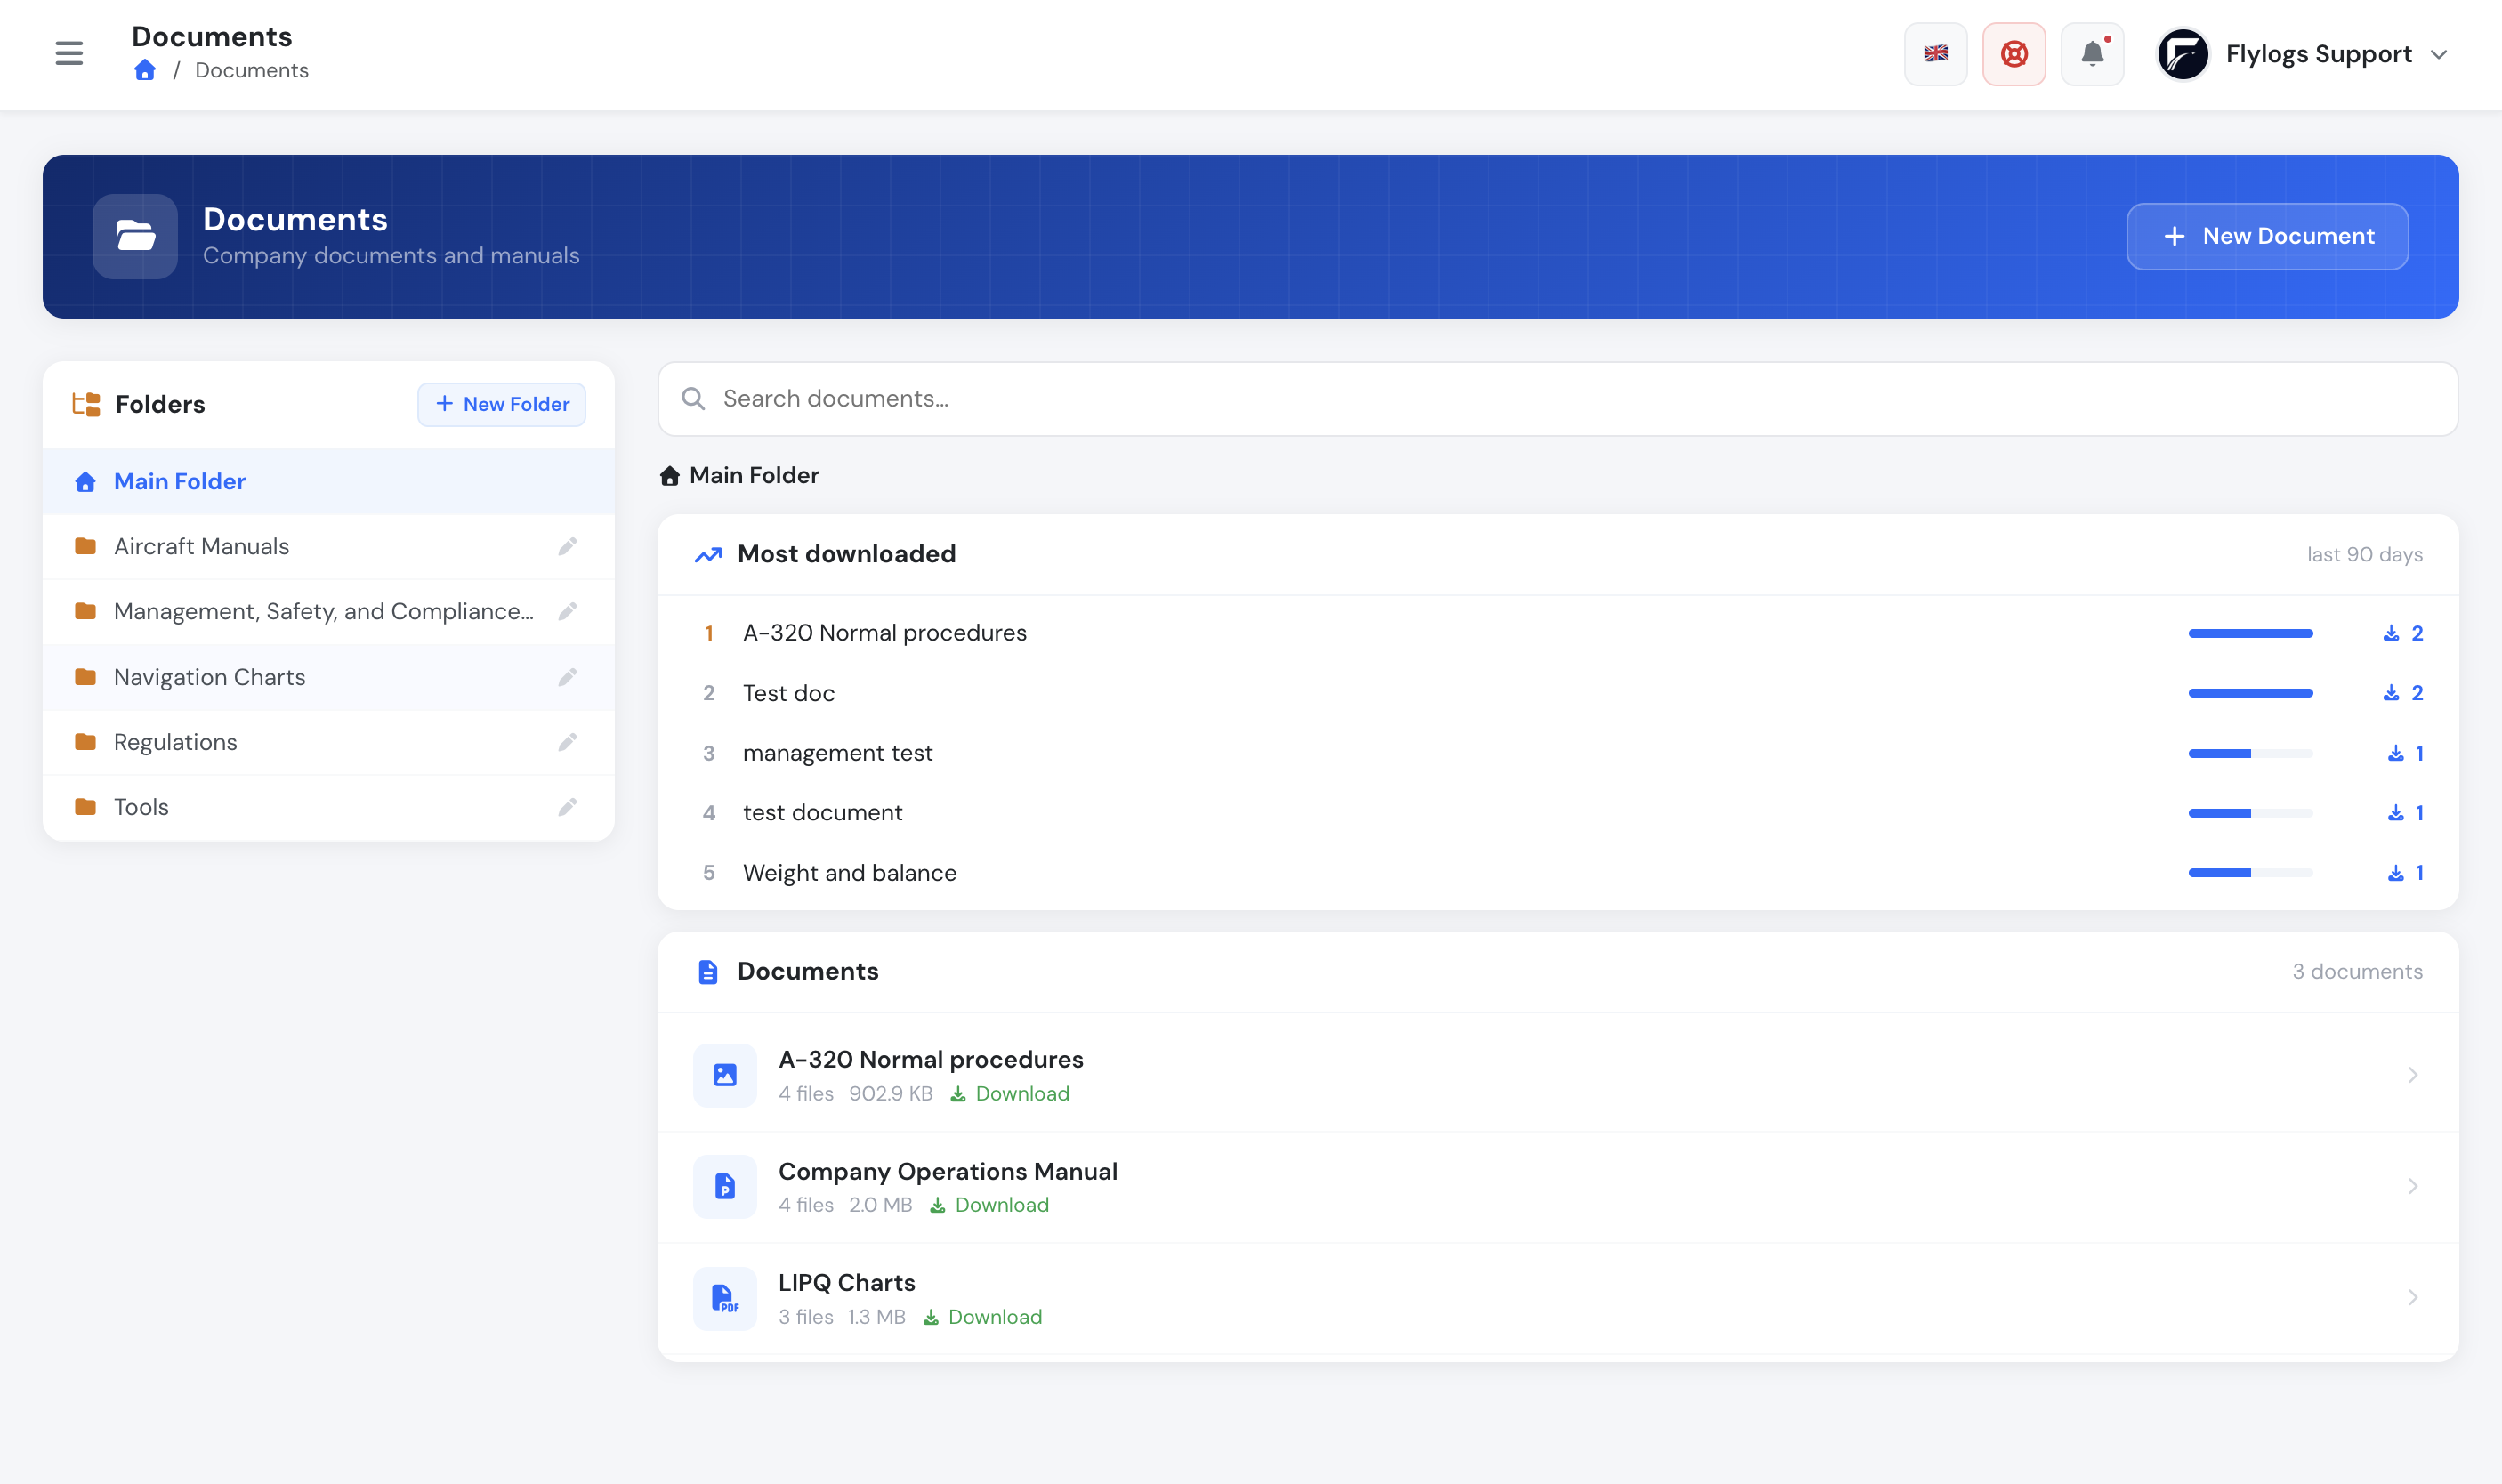Click download count icon for management test
Screen dimensions: 2502x1484
tap(2396, 753)
